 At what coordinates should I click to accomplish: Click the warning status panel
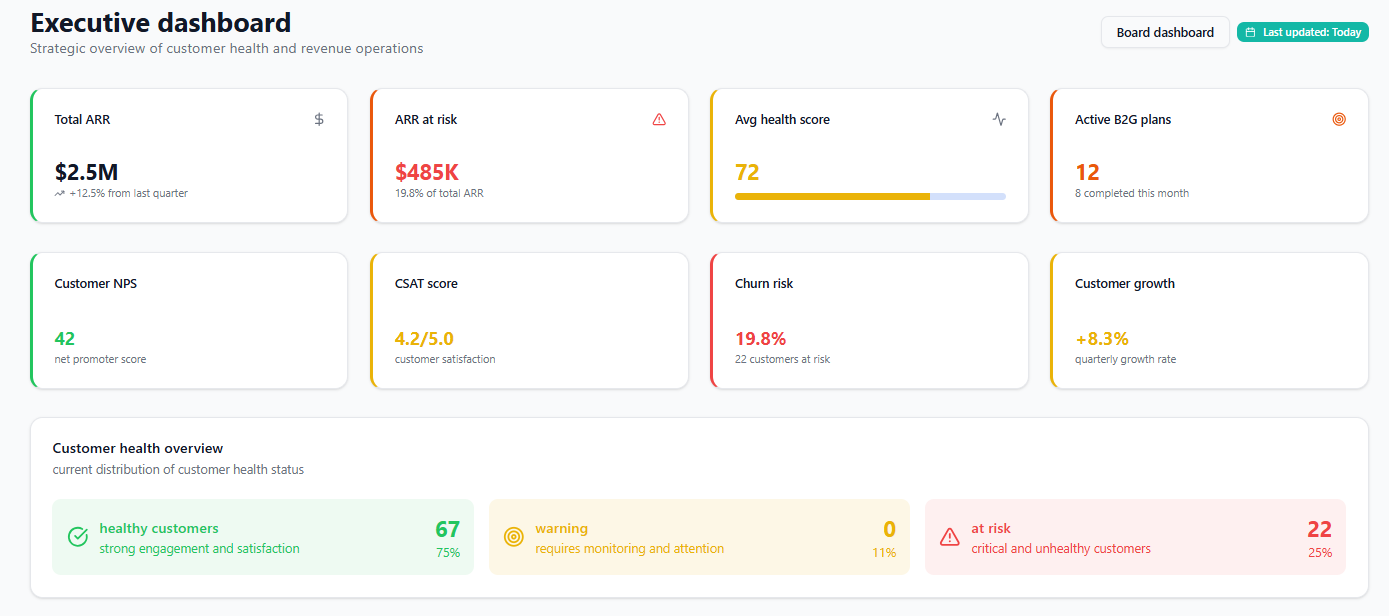(x=699, y=537)
